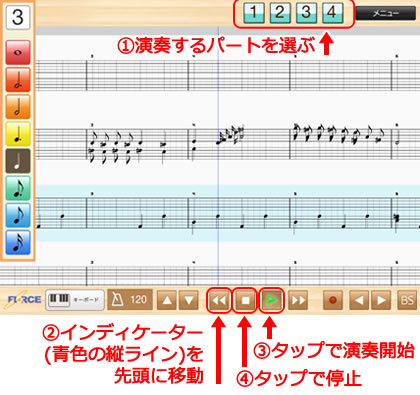Rewind indicator to the beginning
The height and width of the screenshot is (395, 420).
pos(219,300)
